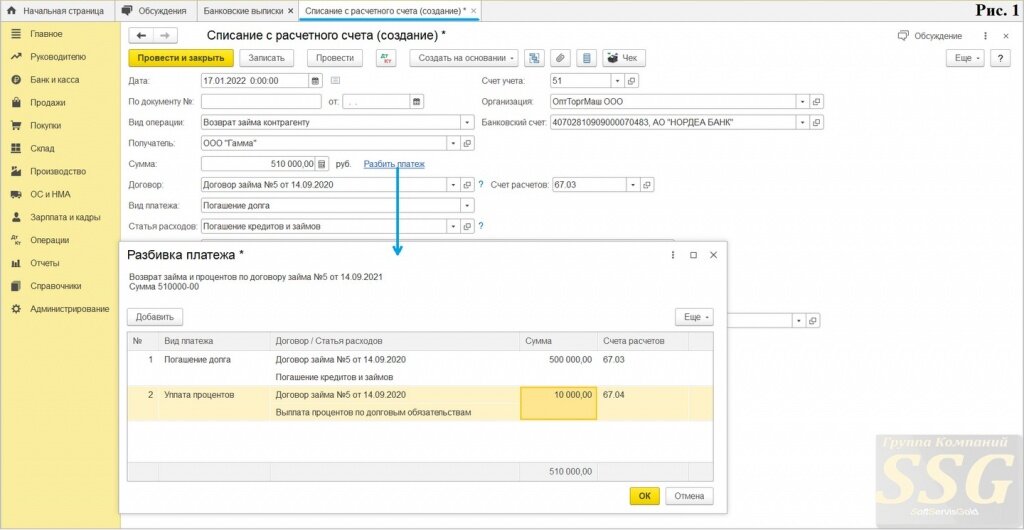1024x530 pixels.
Task: Open Еще menu in Разбивка платежа dialog
Action: tap(694, 317)
